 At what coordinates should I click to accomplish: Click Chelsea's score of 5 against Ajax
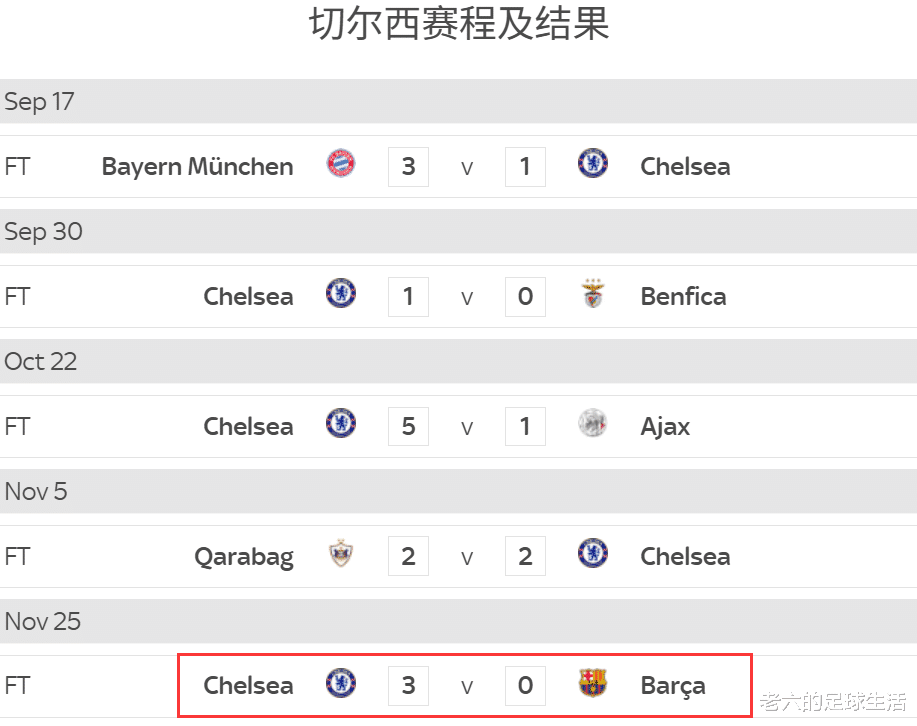point(408,426)
